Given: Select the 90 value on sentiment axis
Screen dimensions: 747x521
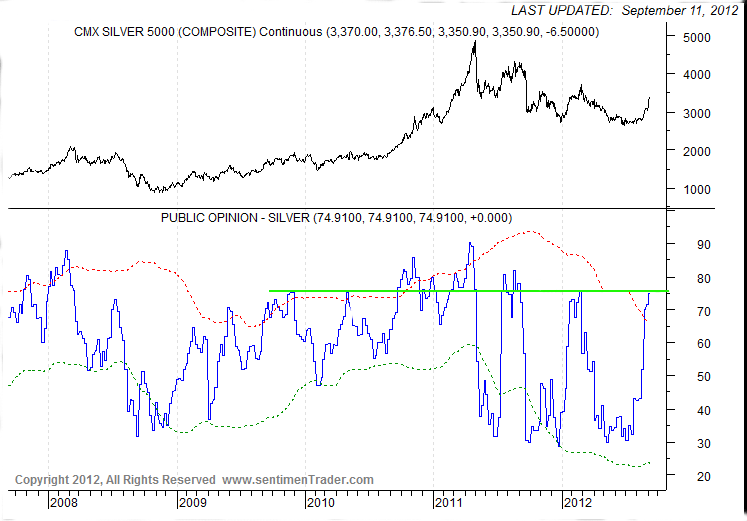Looking at the screenshot, I should point(690,245).
